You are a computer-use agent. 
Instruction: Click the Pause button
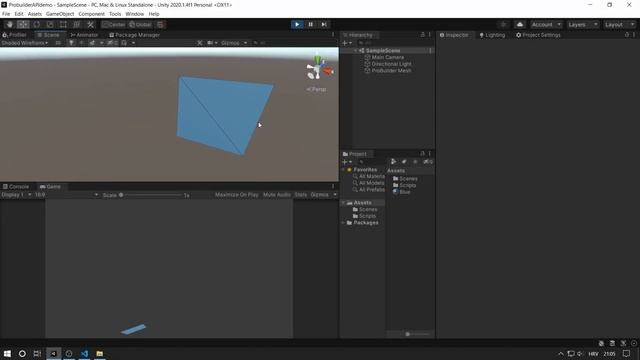point(310,24)
